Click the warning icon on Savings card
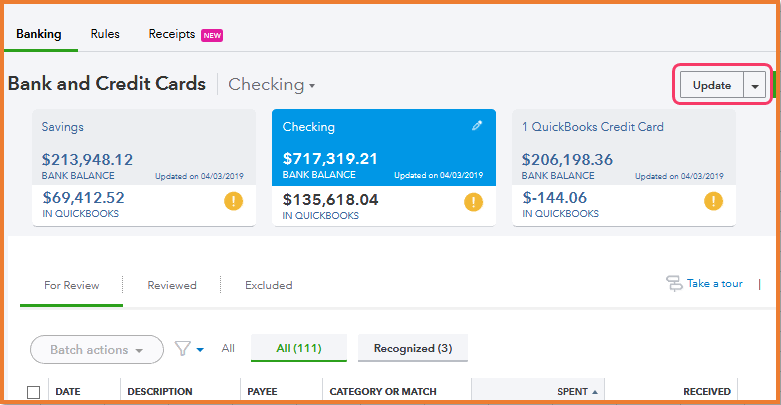This screenshot has width=781, height=405. click(233, 201)
